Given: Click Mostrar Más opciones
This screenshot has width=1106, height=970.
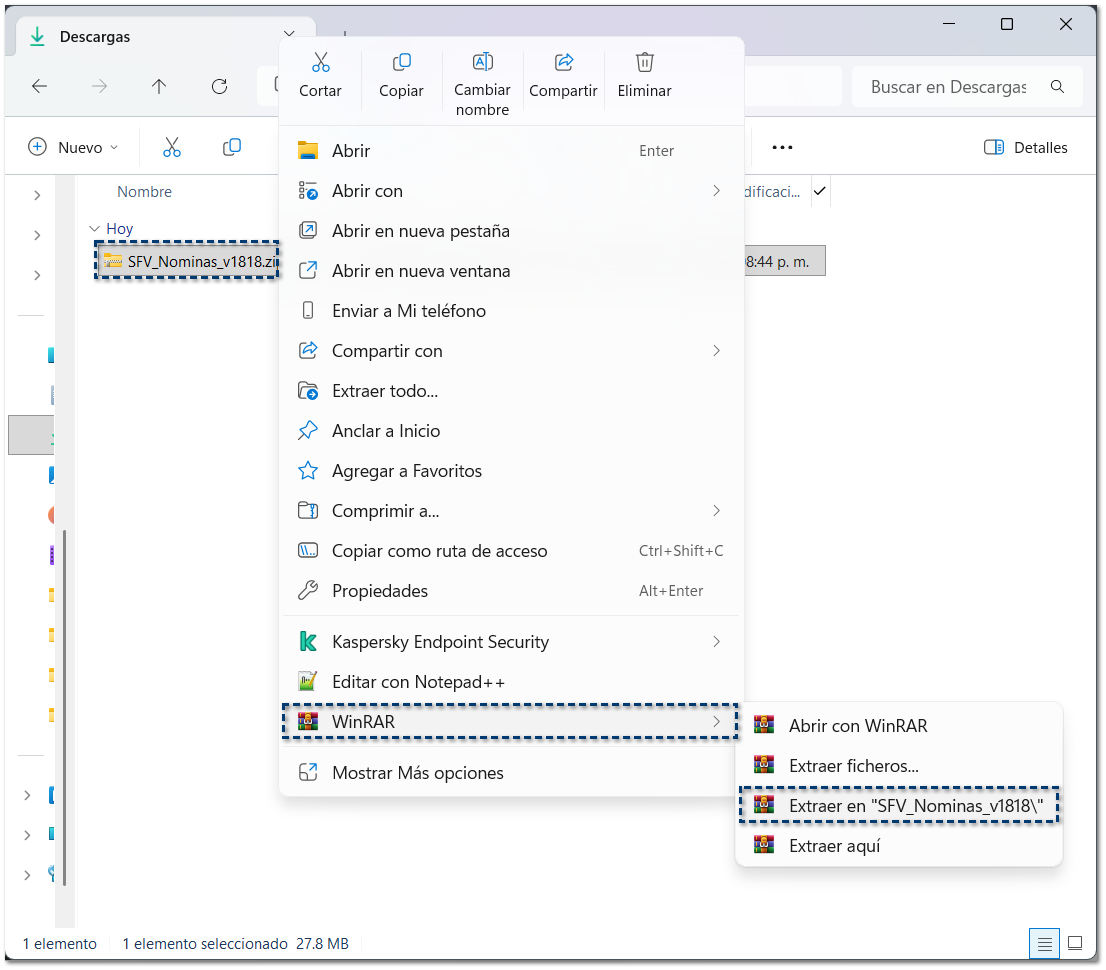Looking at the screenshot, I should pyautogui.click(x=418, y=773).
